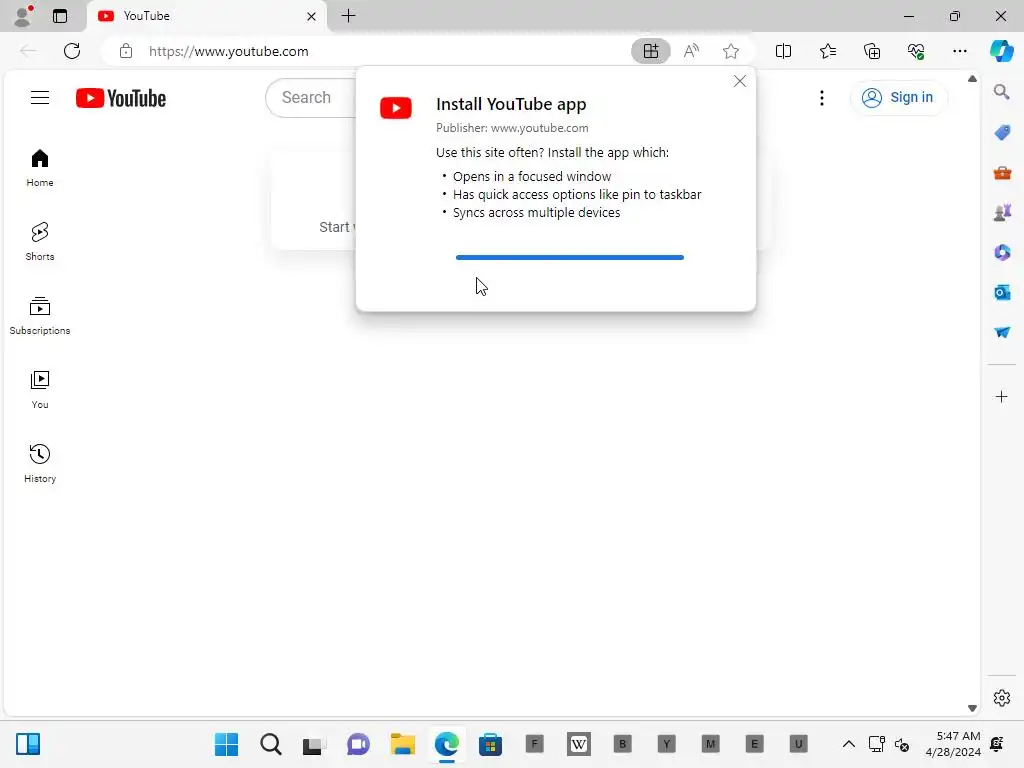Refresh the page

coord(72,51)
